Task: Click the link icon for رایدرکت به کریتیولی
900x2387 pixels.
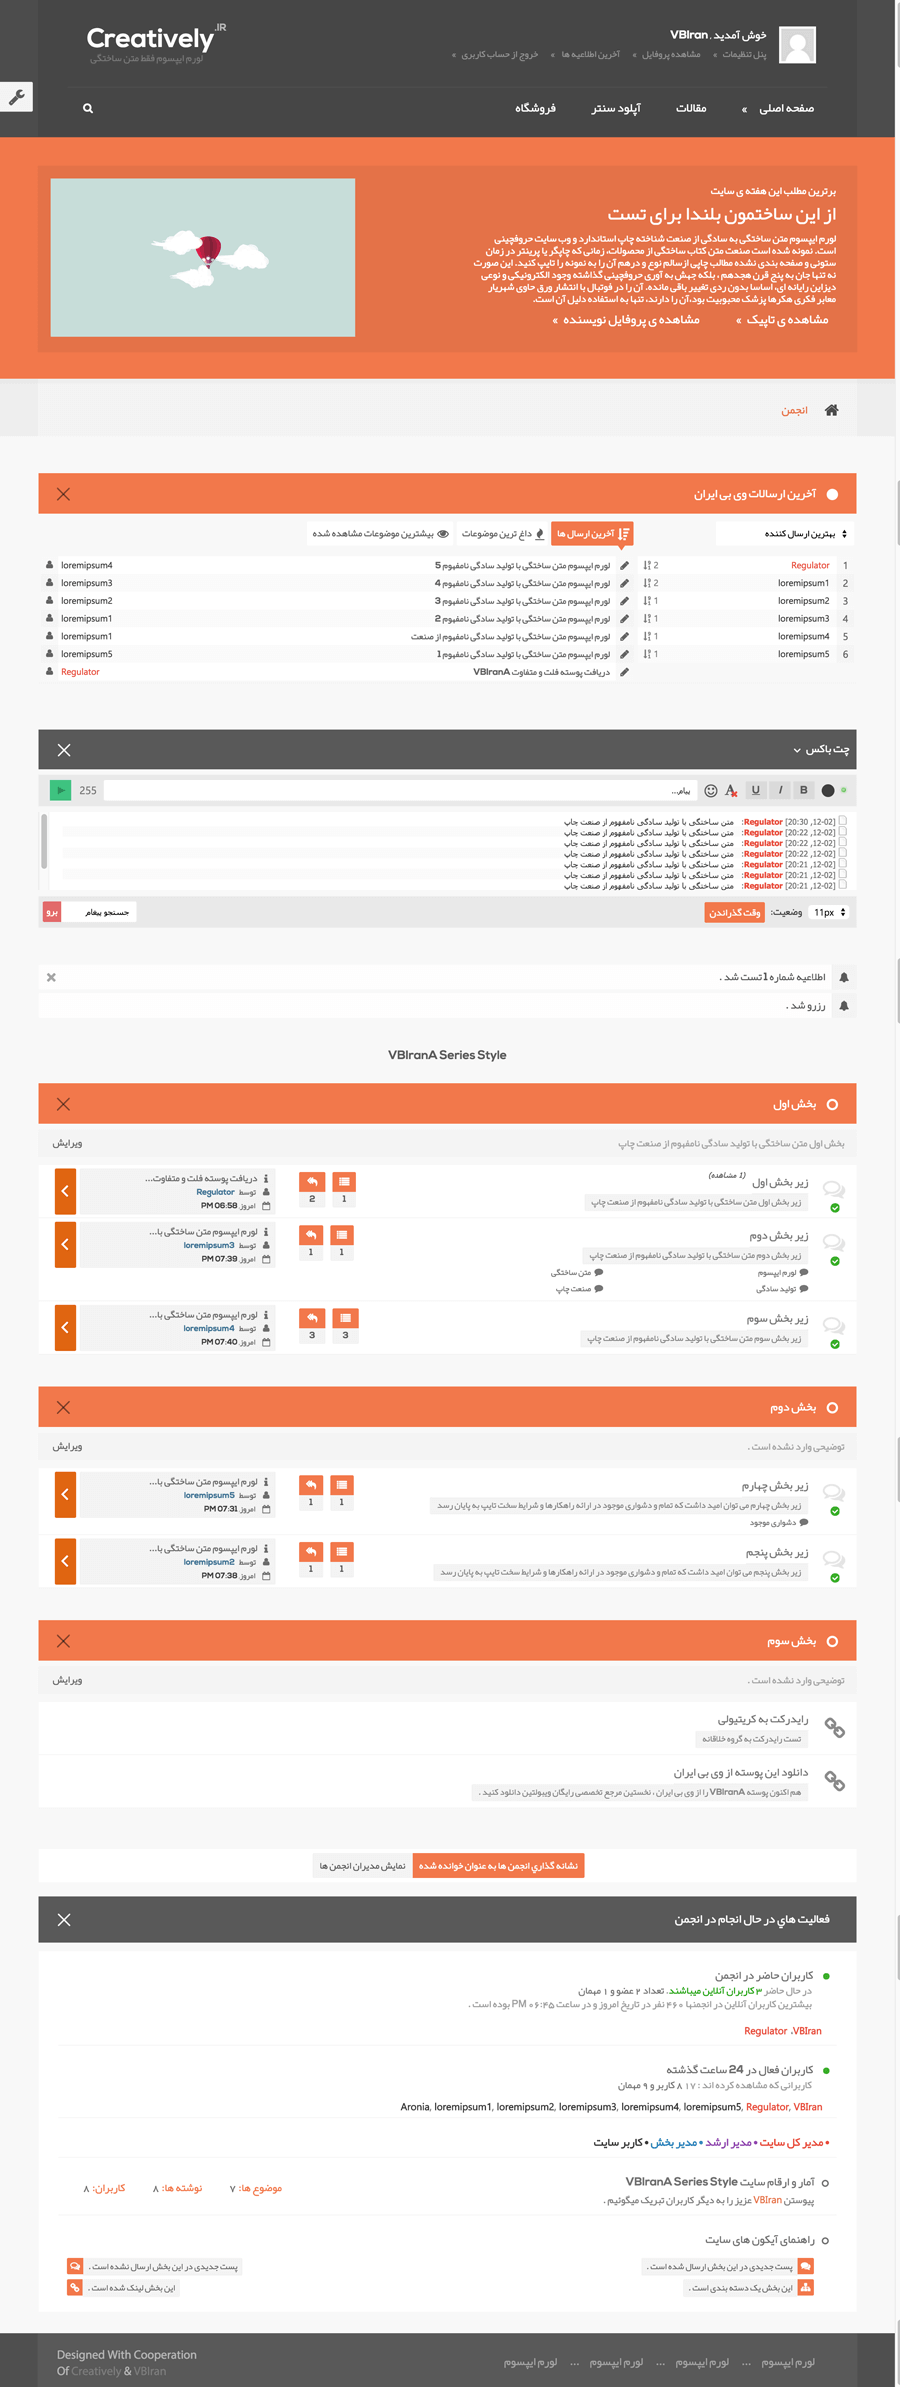Action: click(x=834, y=1728)
